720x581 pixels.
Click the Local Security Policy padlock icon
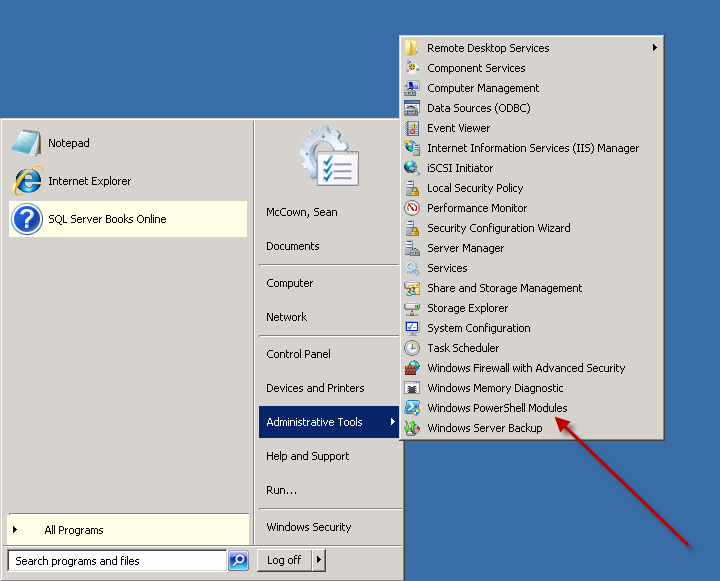(412, 188)
